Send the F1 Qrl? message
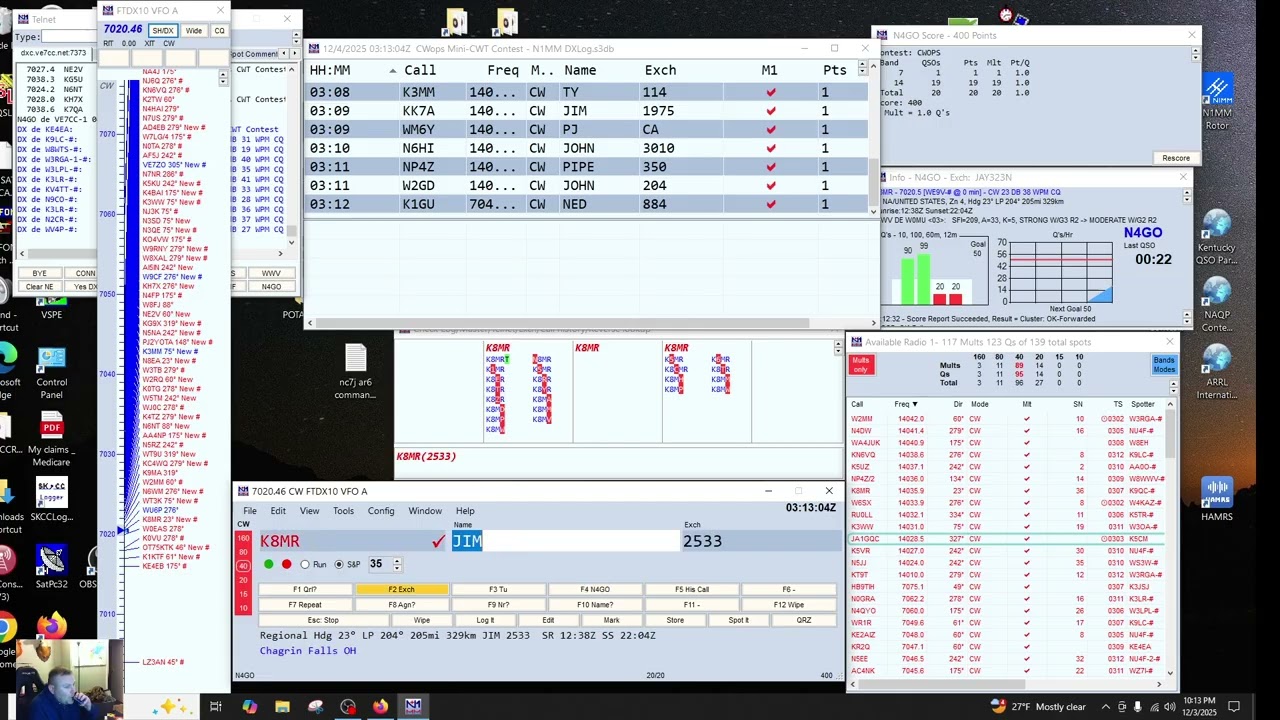Screen dimensions: 1280x720 click(303, 589)
